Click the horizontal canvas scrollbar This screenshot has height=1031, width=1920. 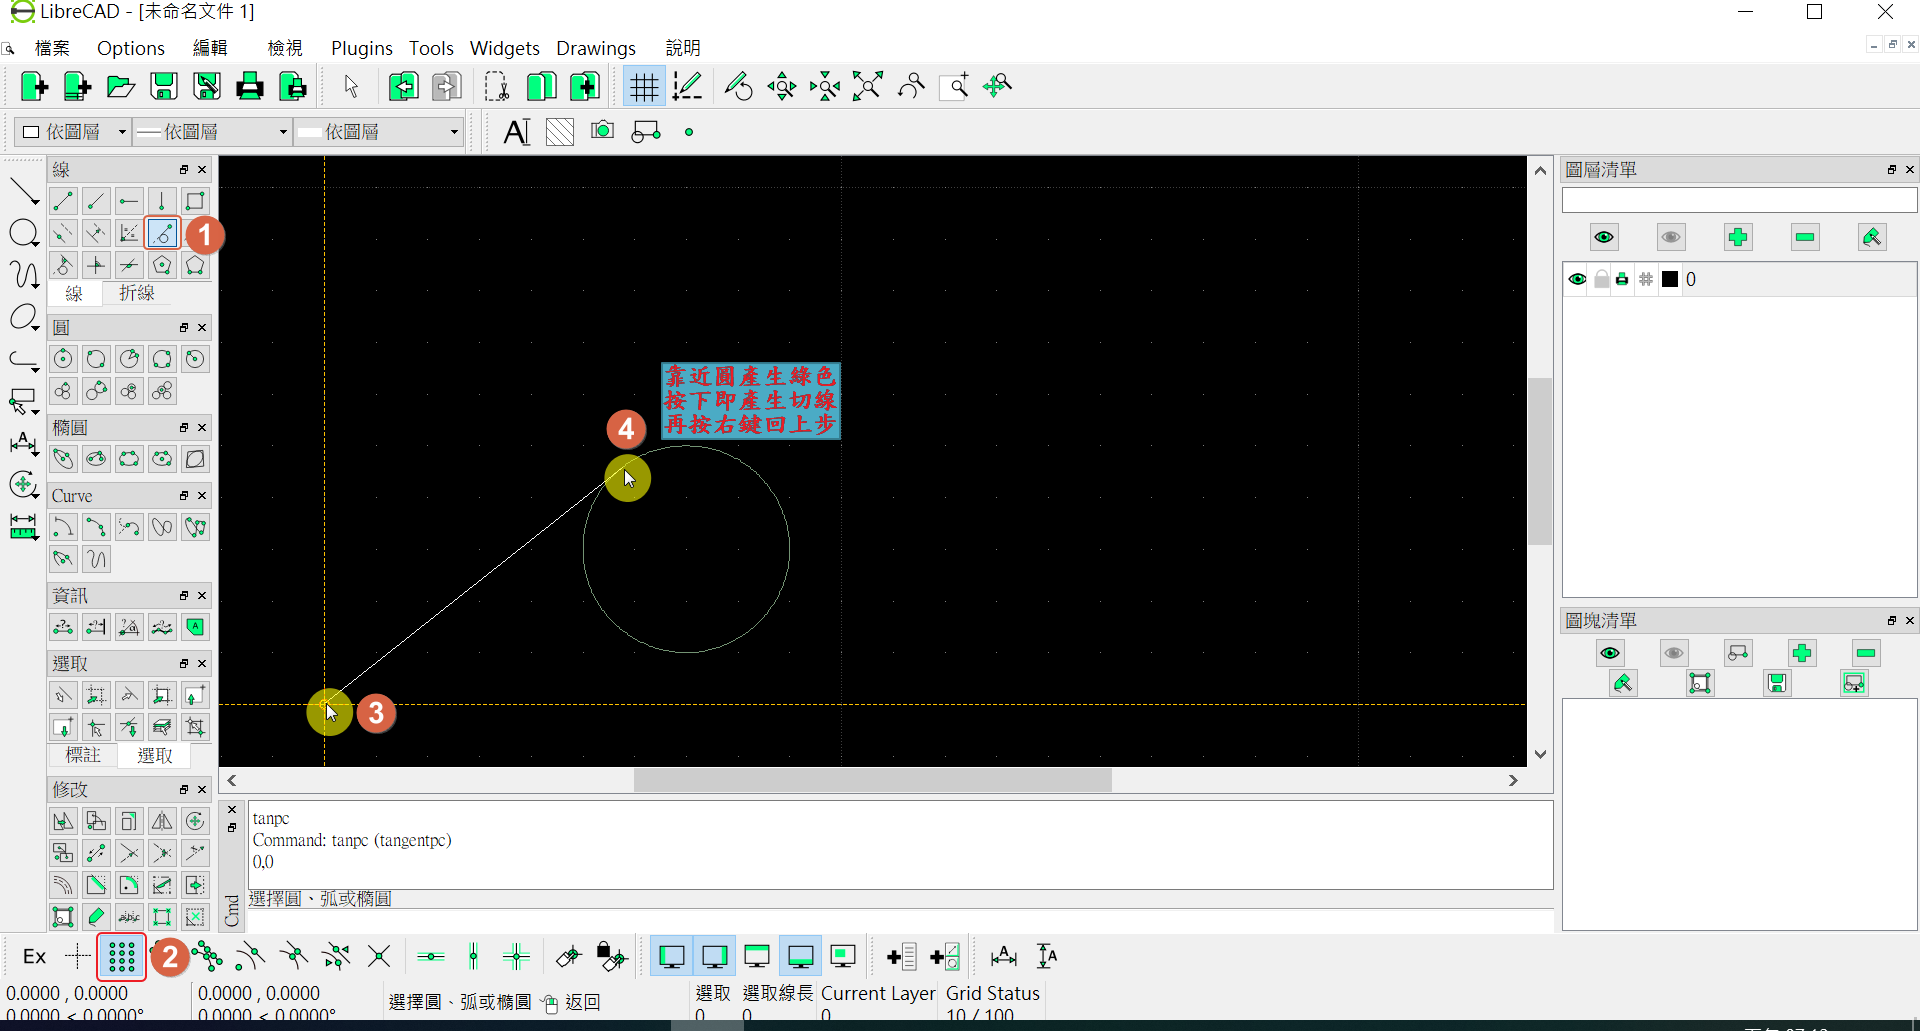[x=872, y=780]
